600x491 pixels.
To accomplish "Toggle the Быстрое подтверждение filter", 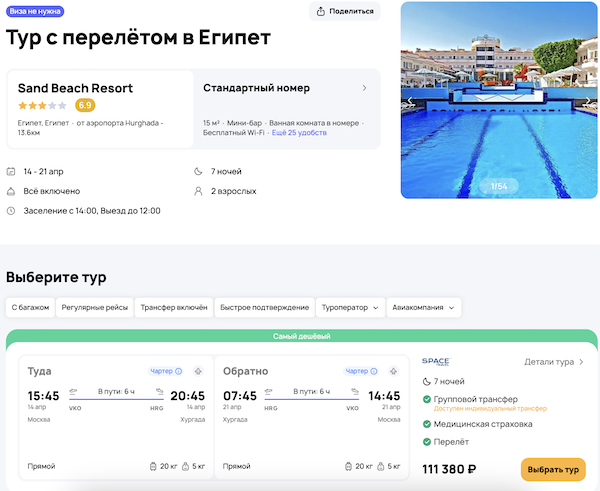I will 264,308.
